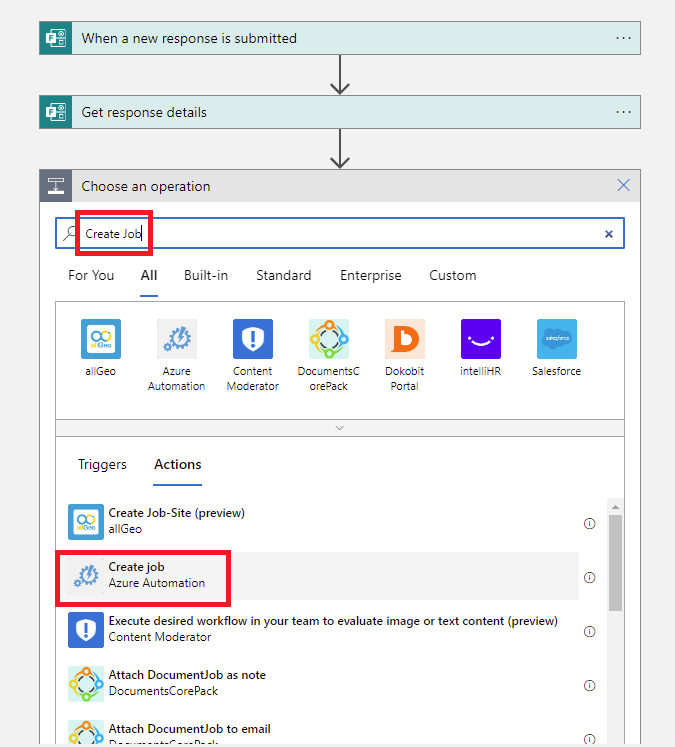Switch to the For You tab

point(91,275)
